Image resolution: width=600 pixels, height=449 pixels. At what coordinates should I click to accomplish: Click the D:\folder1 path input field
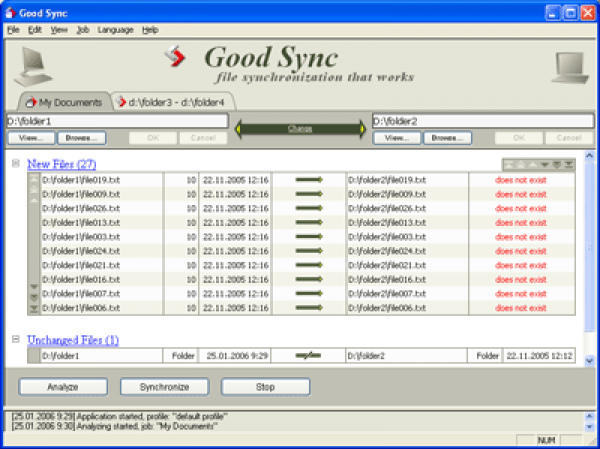[x=116, y=121]
